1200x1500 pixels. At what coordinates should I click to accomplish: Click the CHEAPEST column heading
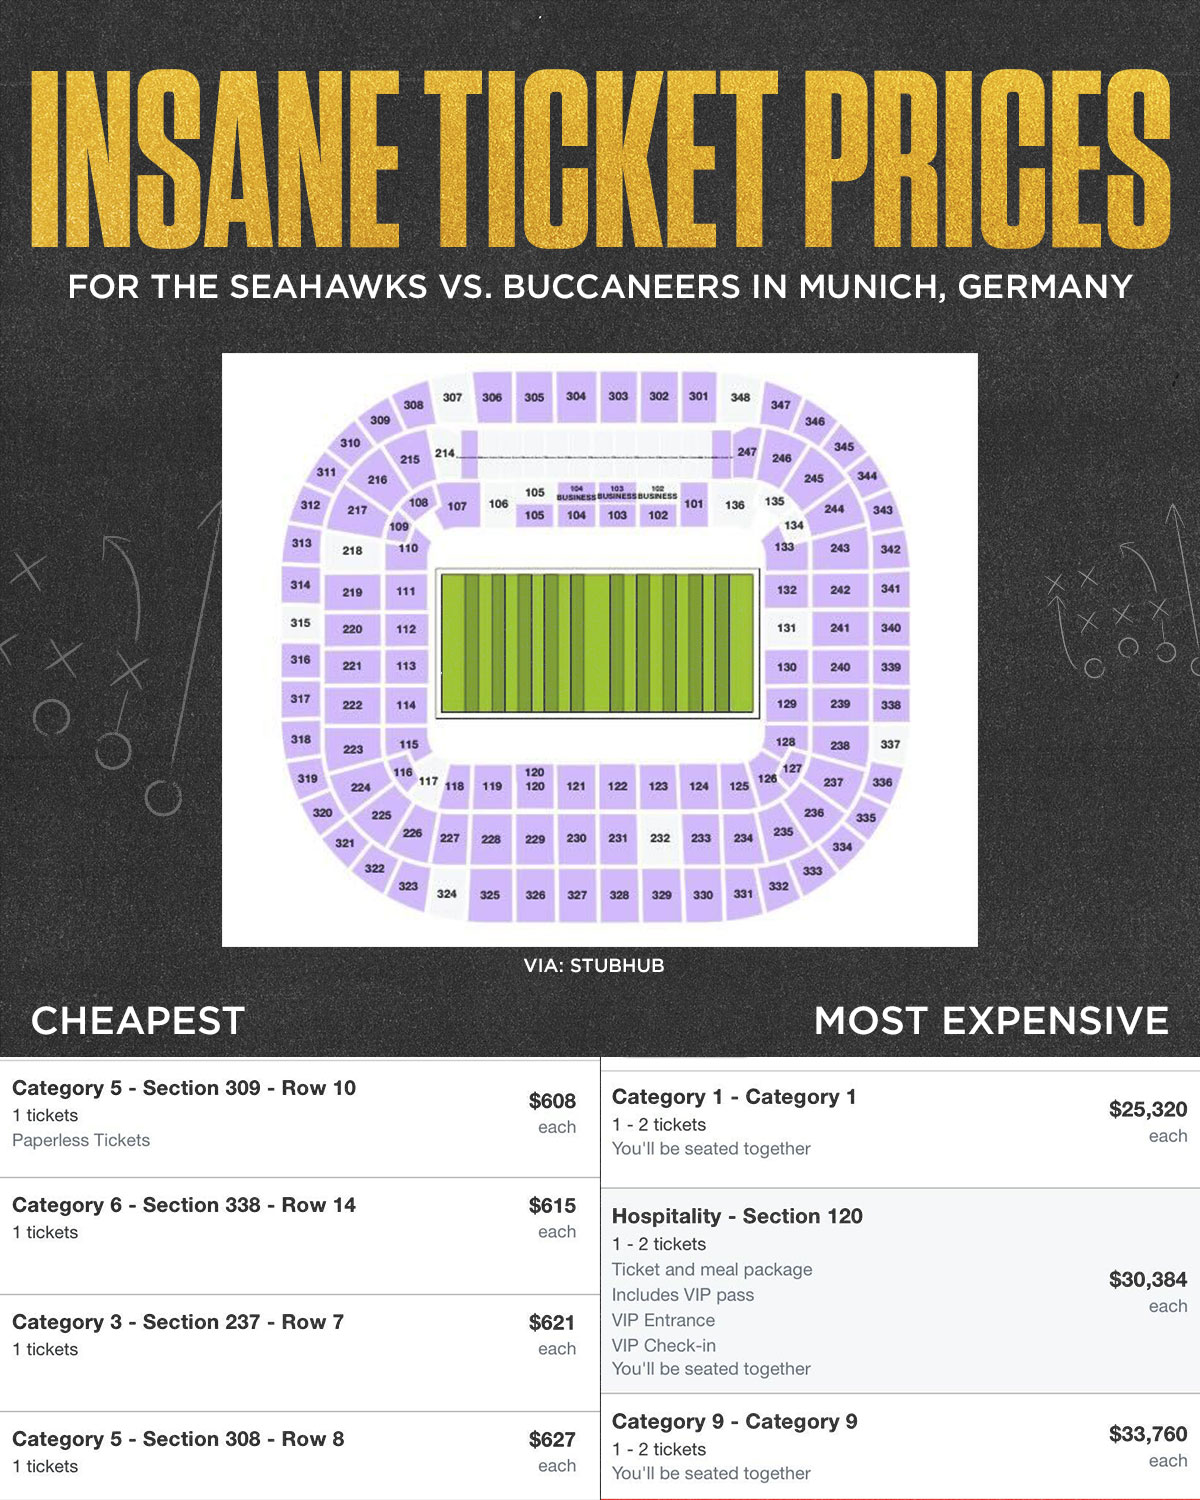pyautogui.click(x=138, y=1021)
